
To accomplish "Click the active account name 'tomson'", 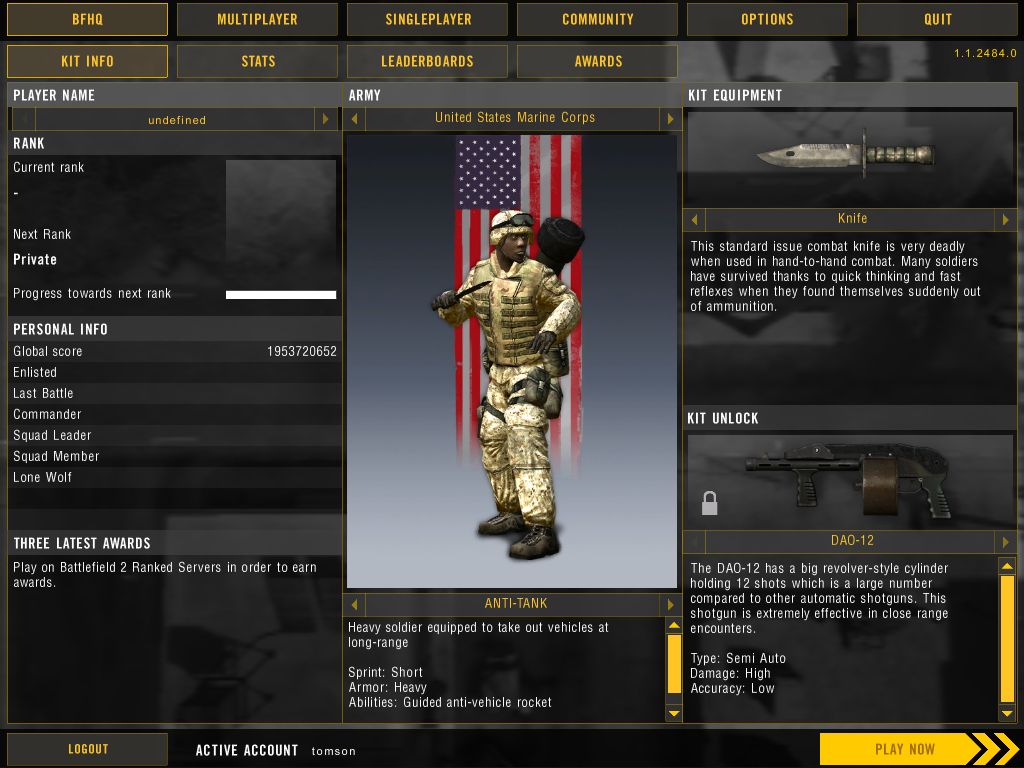I will (333, 751).
